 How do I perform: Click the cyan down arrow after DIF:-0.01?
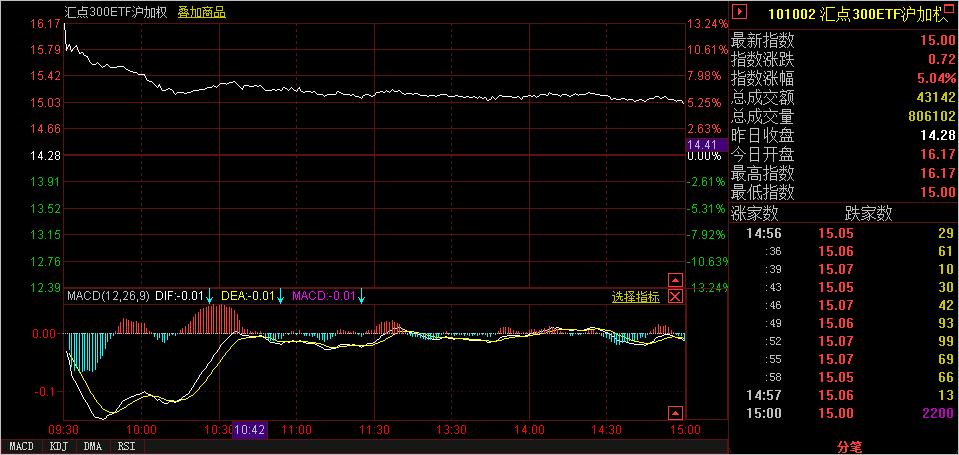pyautogui.click(x=209, y=297)
